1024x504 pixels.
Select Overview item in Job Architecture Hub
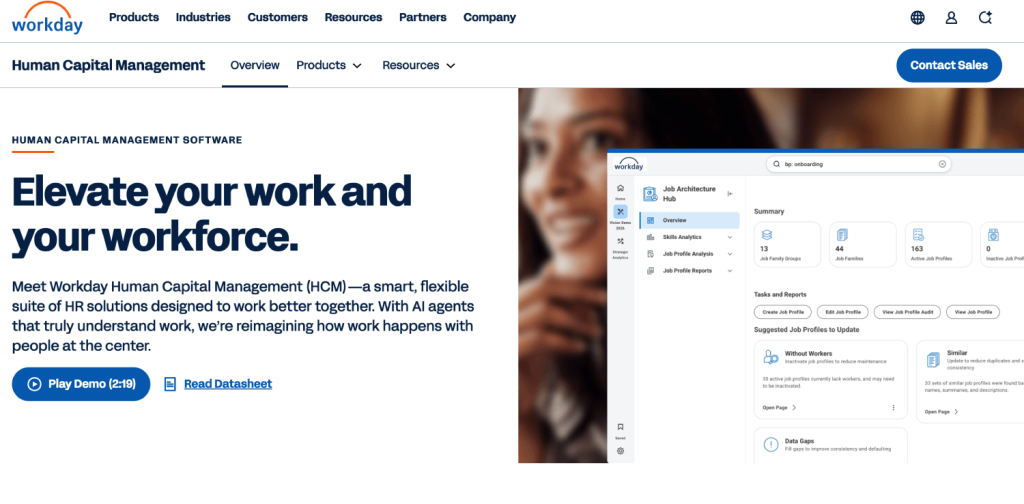[x=690, y=221]
